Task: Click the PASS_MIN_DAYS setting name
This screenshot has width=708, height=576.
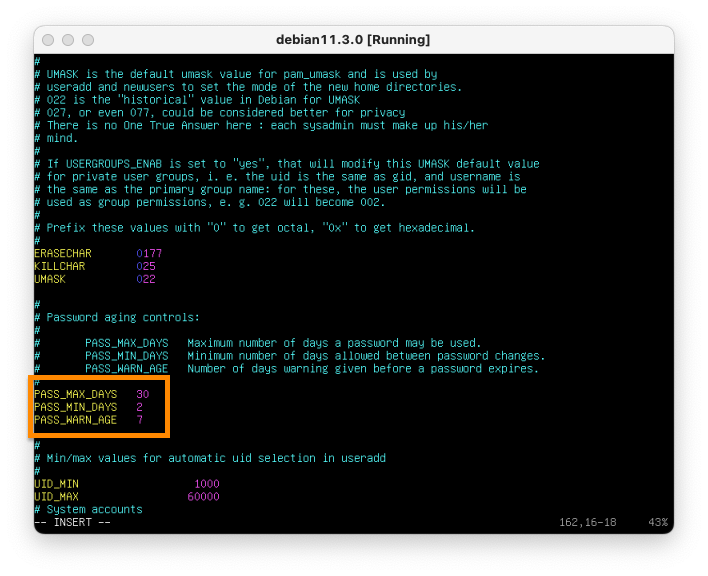Action: 75,407
